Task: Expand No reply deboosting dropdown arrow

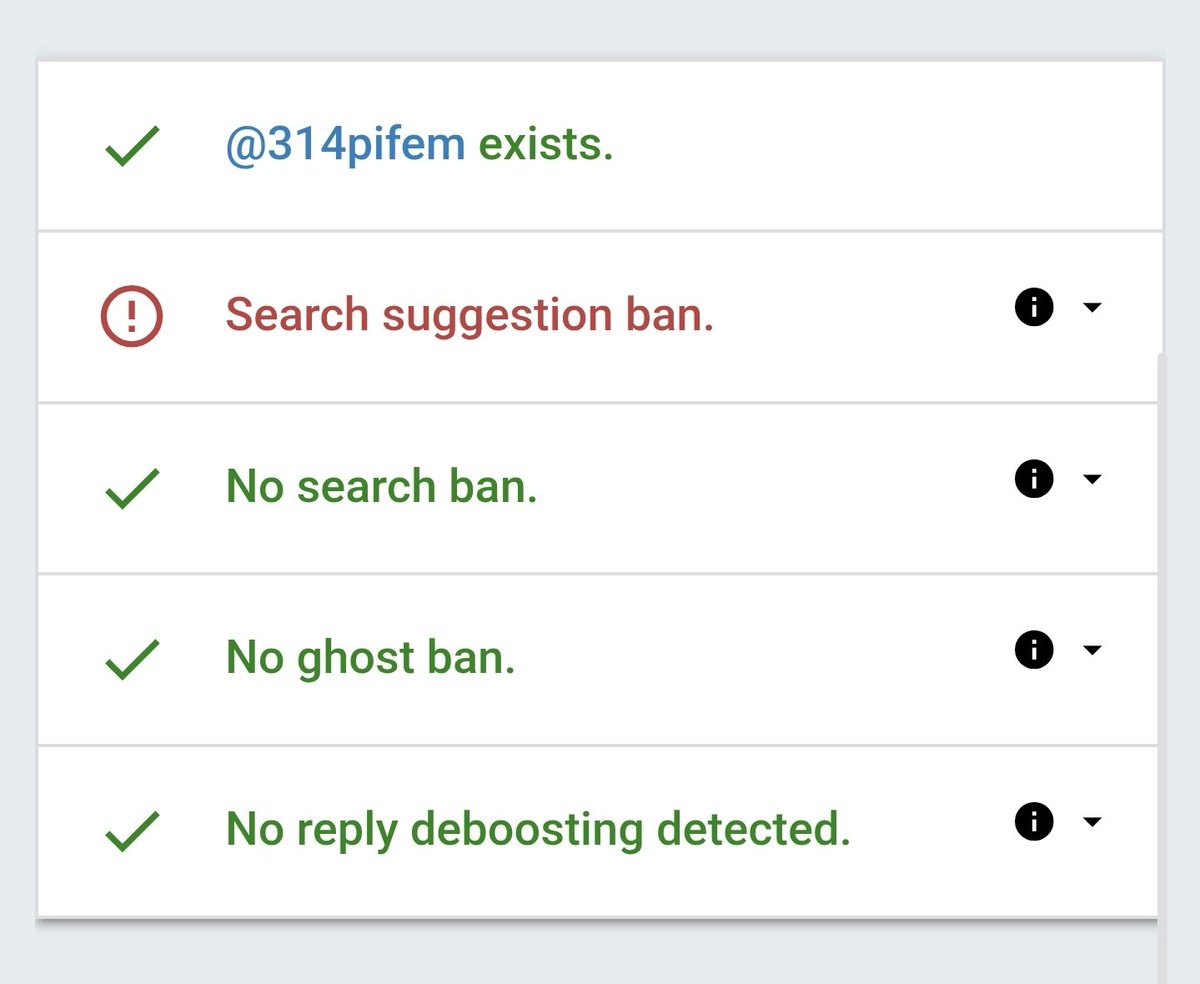Action: point(1092,823)
